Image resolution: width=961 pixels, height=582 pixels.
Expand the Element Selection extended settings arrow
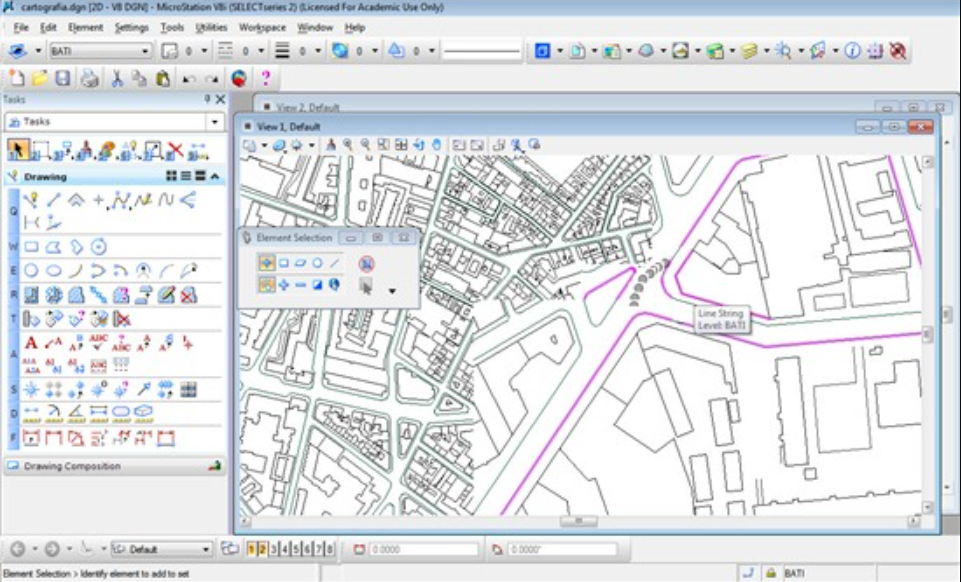(x=392, y=291)
